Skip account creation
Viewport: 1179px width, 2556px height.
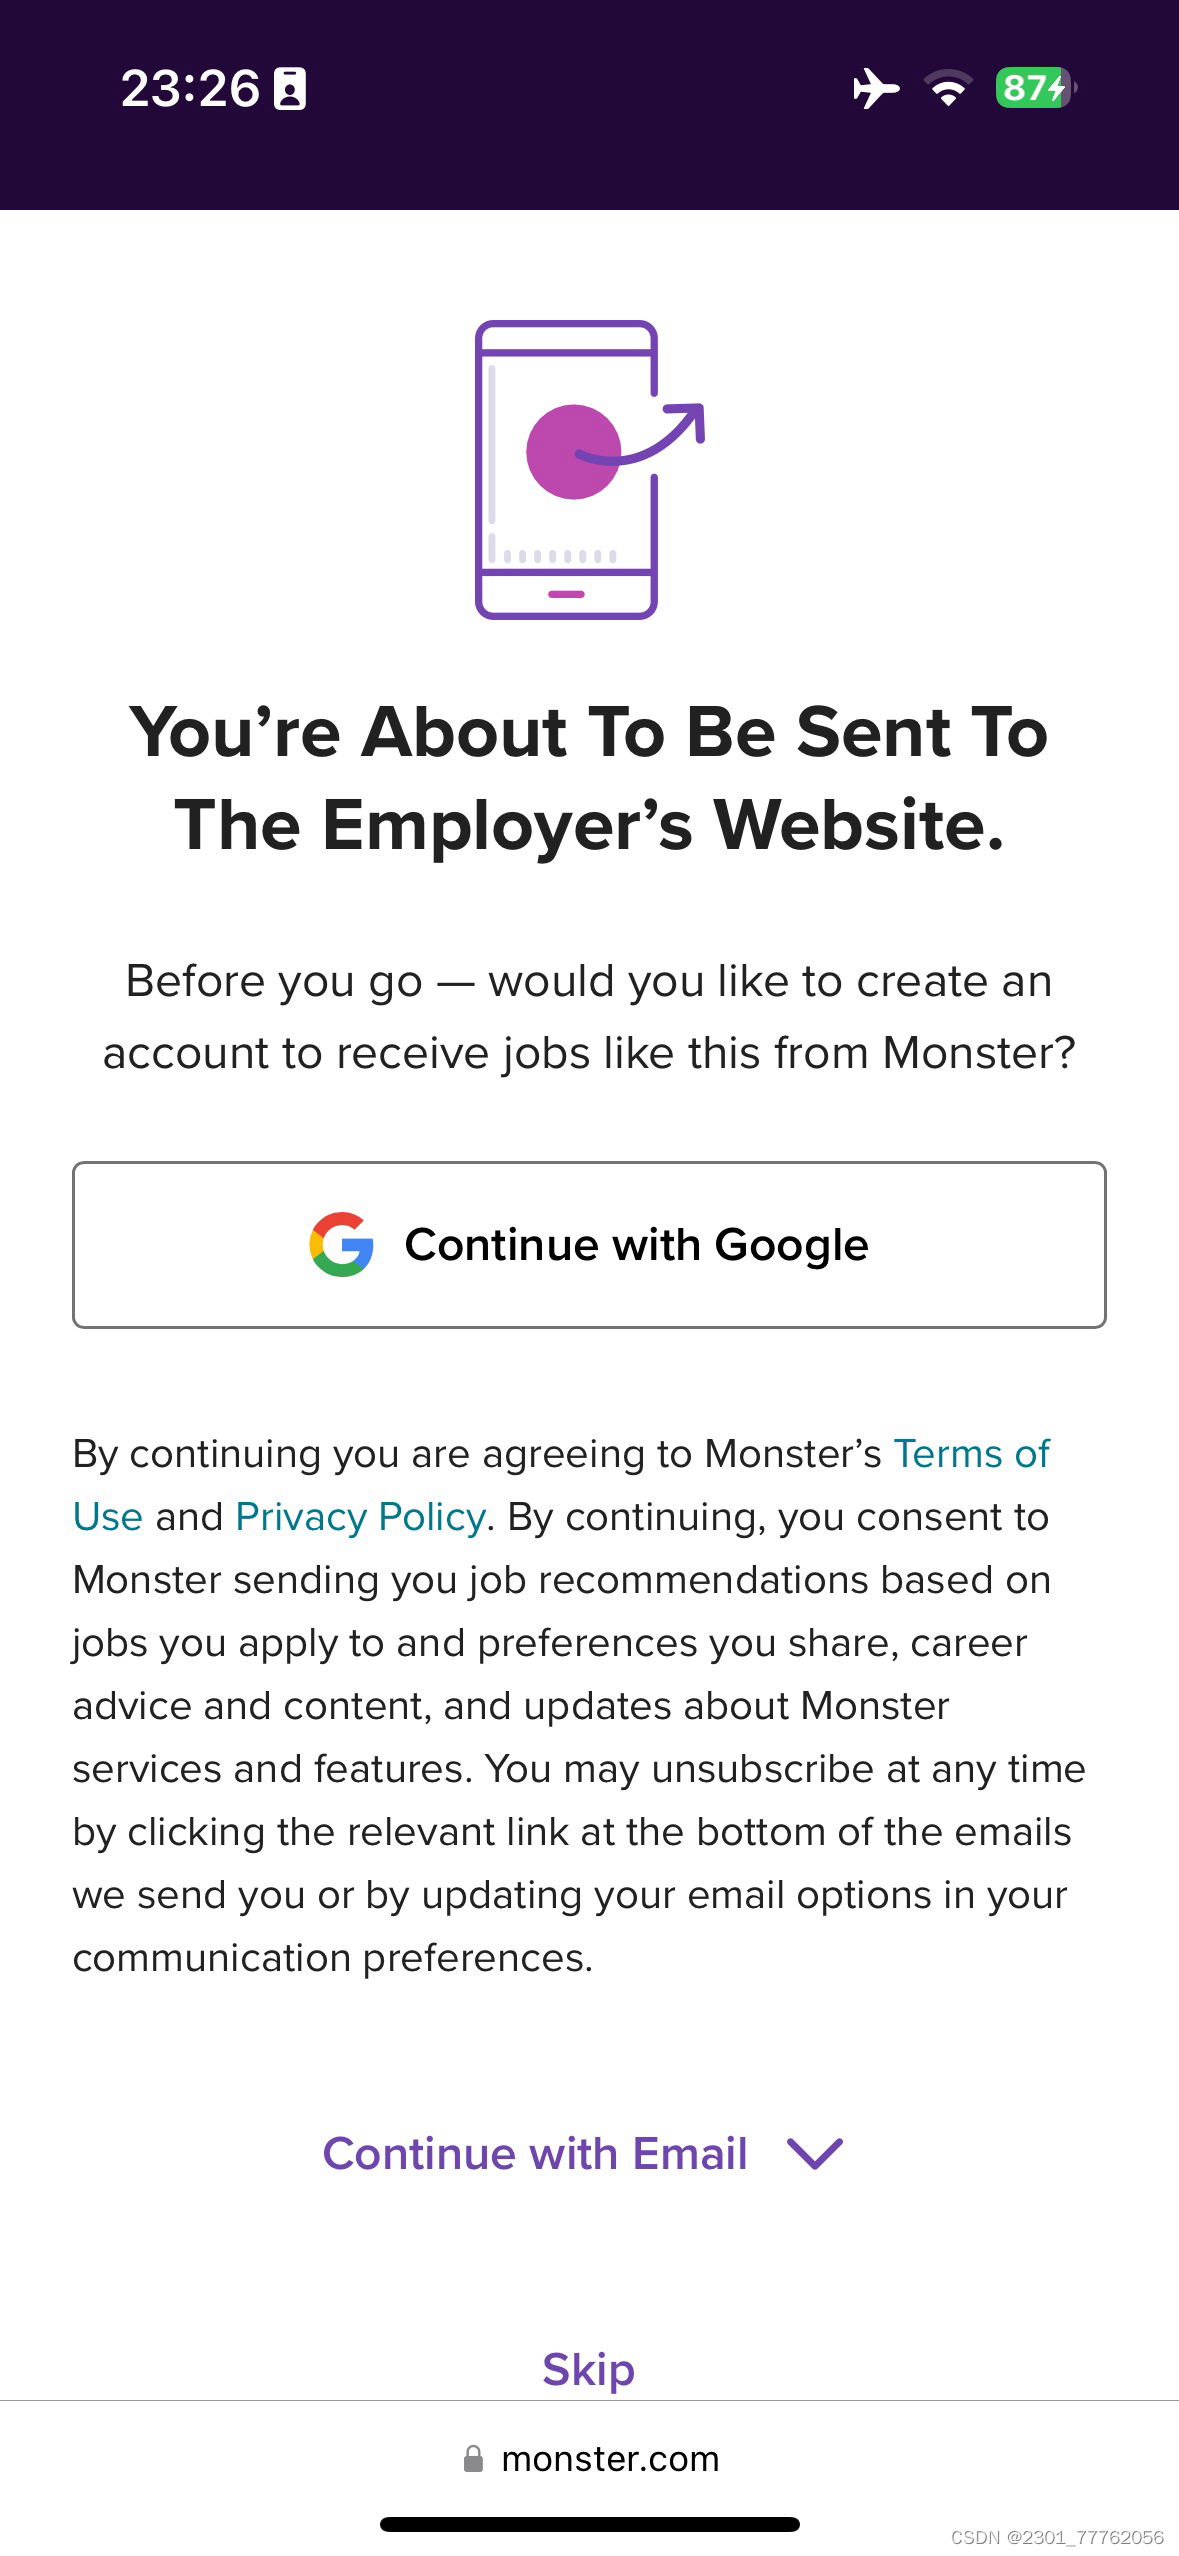coord(588,2369)
